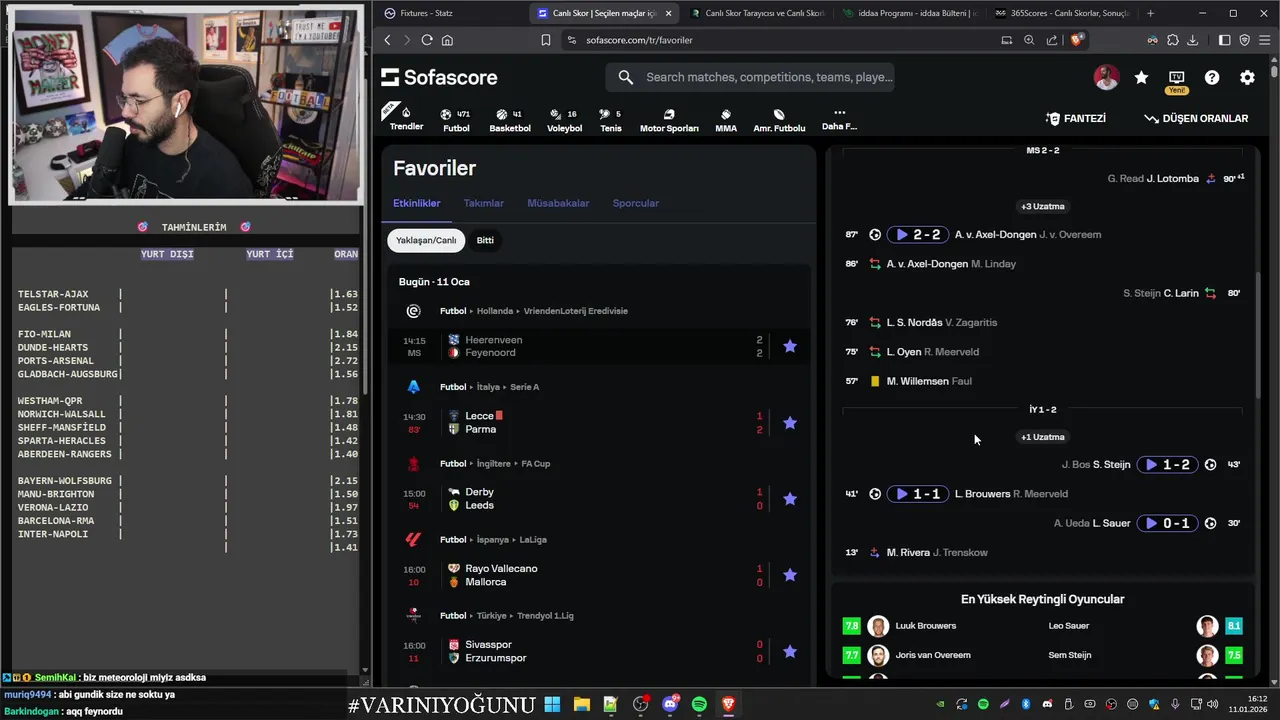Go back in the browser
This screenshot has width=1280, height=720.
point(388,40)
